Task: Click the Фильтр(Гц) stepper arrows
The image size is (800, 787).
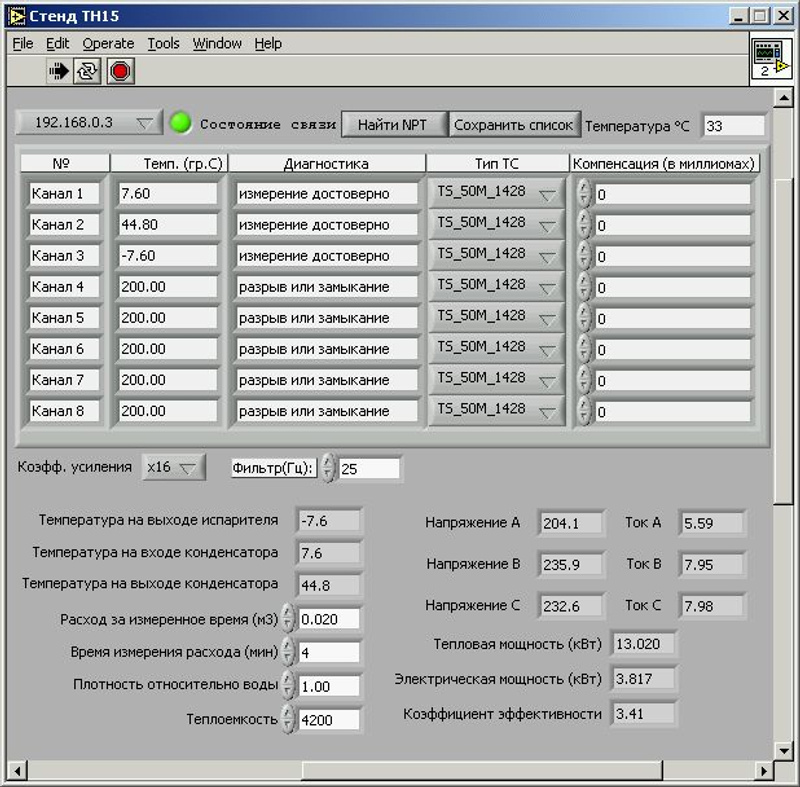Action: click(x=328, y=467)
